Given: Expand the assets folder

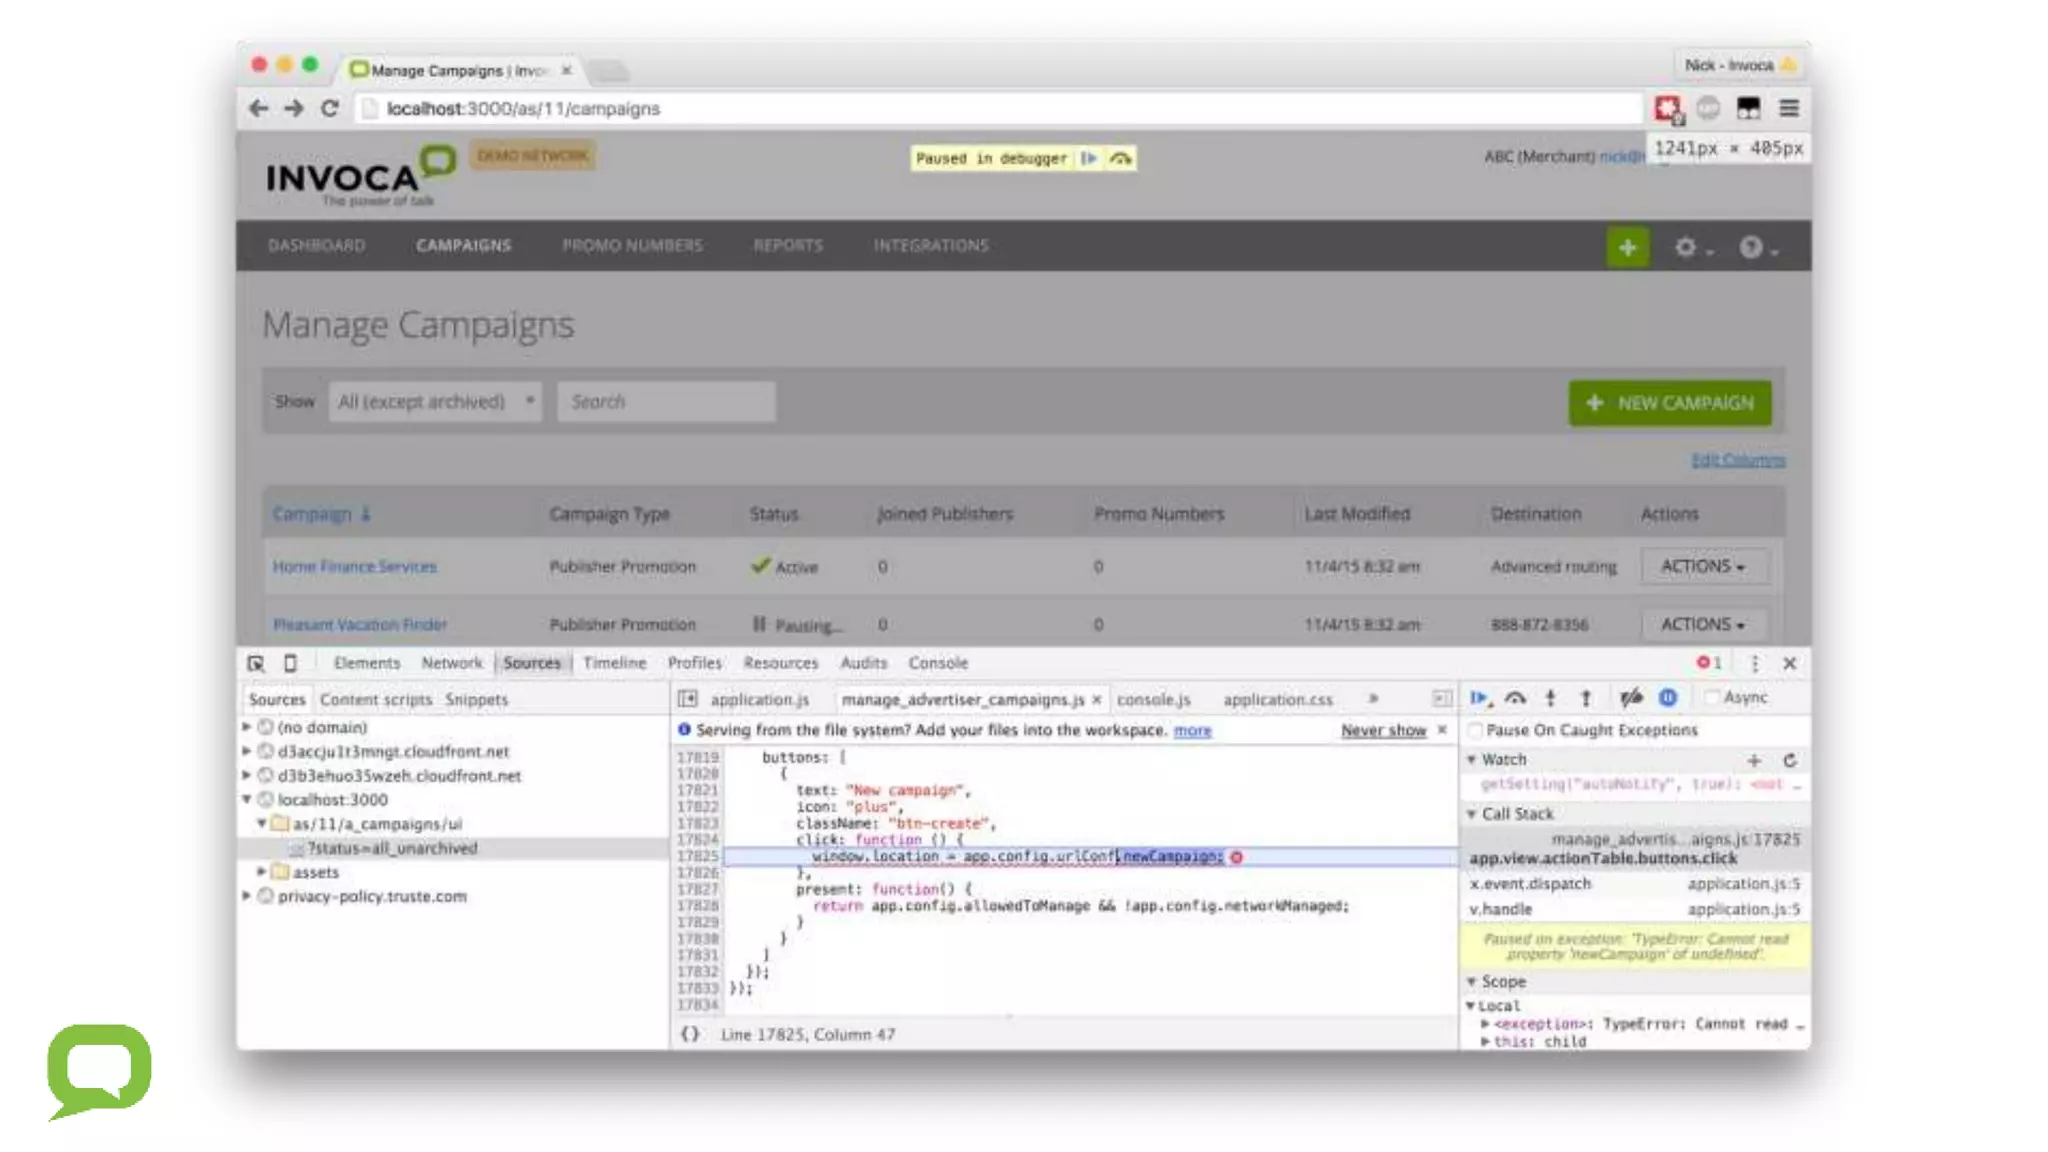Looking at the screenshot, I should point(261,872).
